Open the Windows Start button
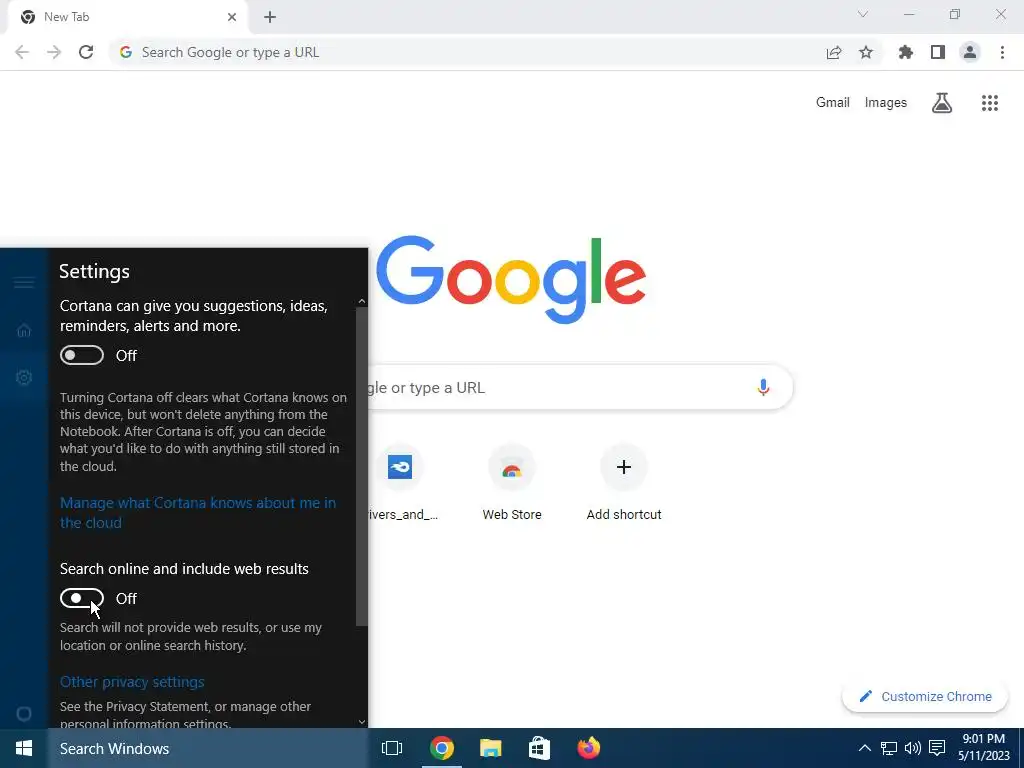This screenshot has width=1024, height=768. point(24,748)
